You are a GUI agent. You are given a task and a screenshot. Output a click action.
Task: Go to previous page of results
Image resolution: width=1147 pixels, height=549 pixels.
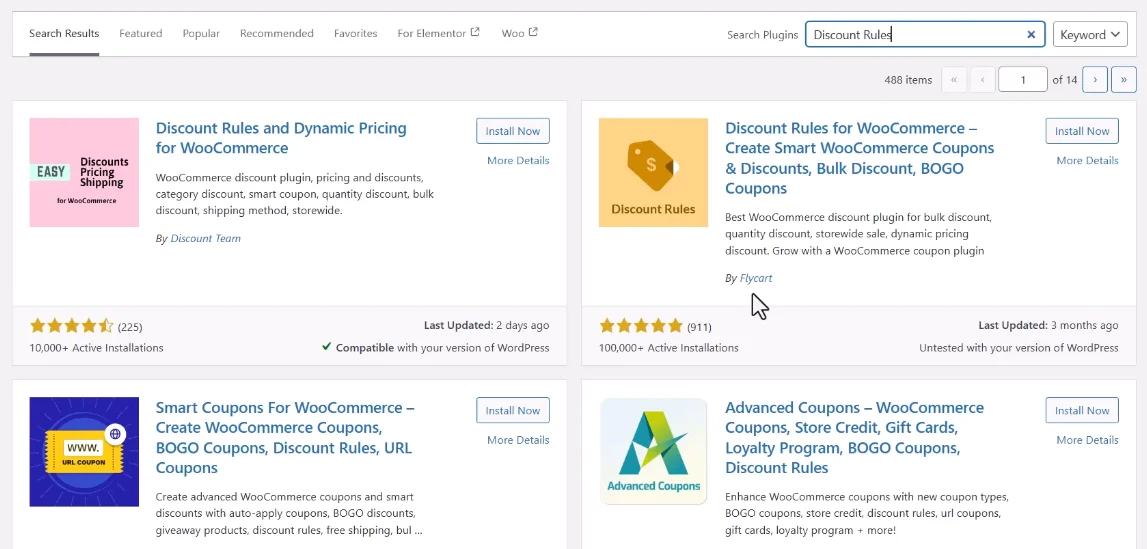(x=983, y=80)
